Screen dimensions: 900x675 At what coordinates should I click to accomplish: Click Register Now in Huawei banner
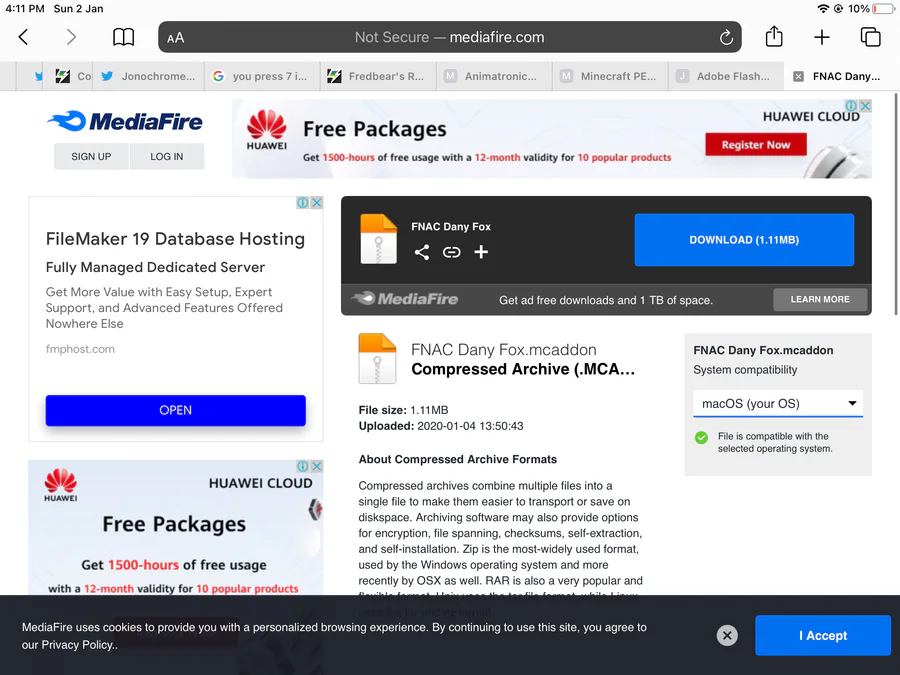tap(755, 145)
